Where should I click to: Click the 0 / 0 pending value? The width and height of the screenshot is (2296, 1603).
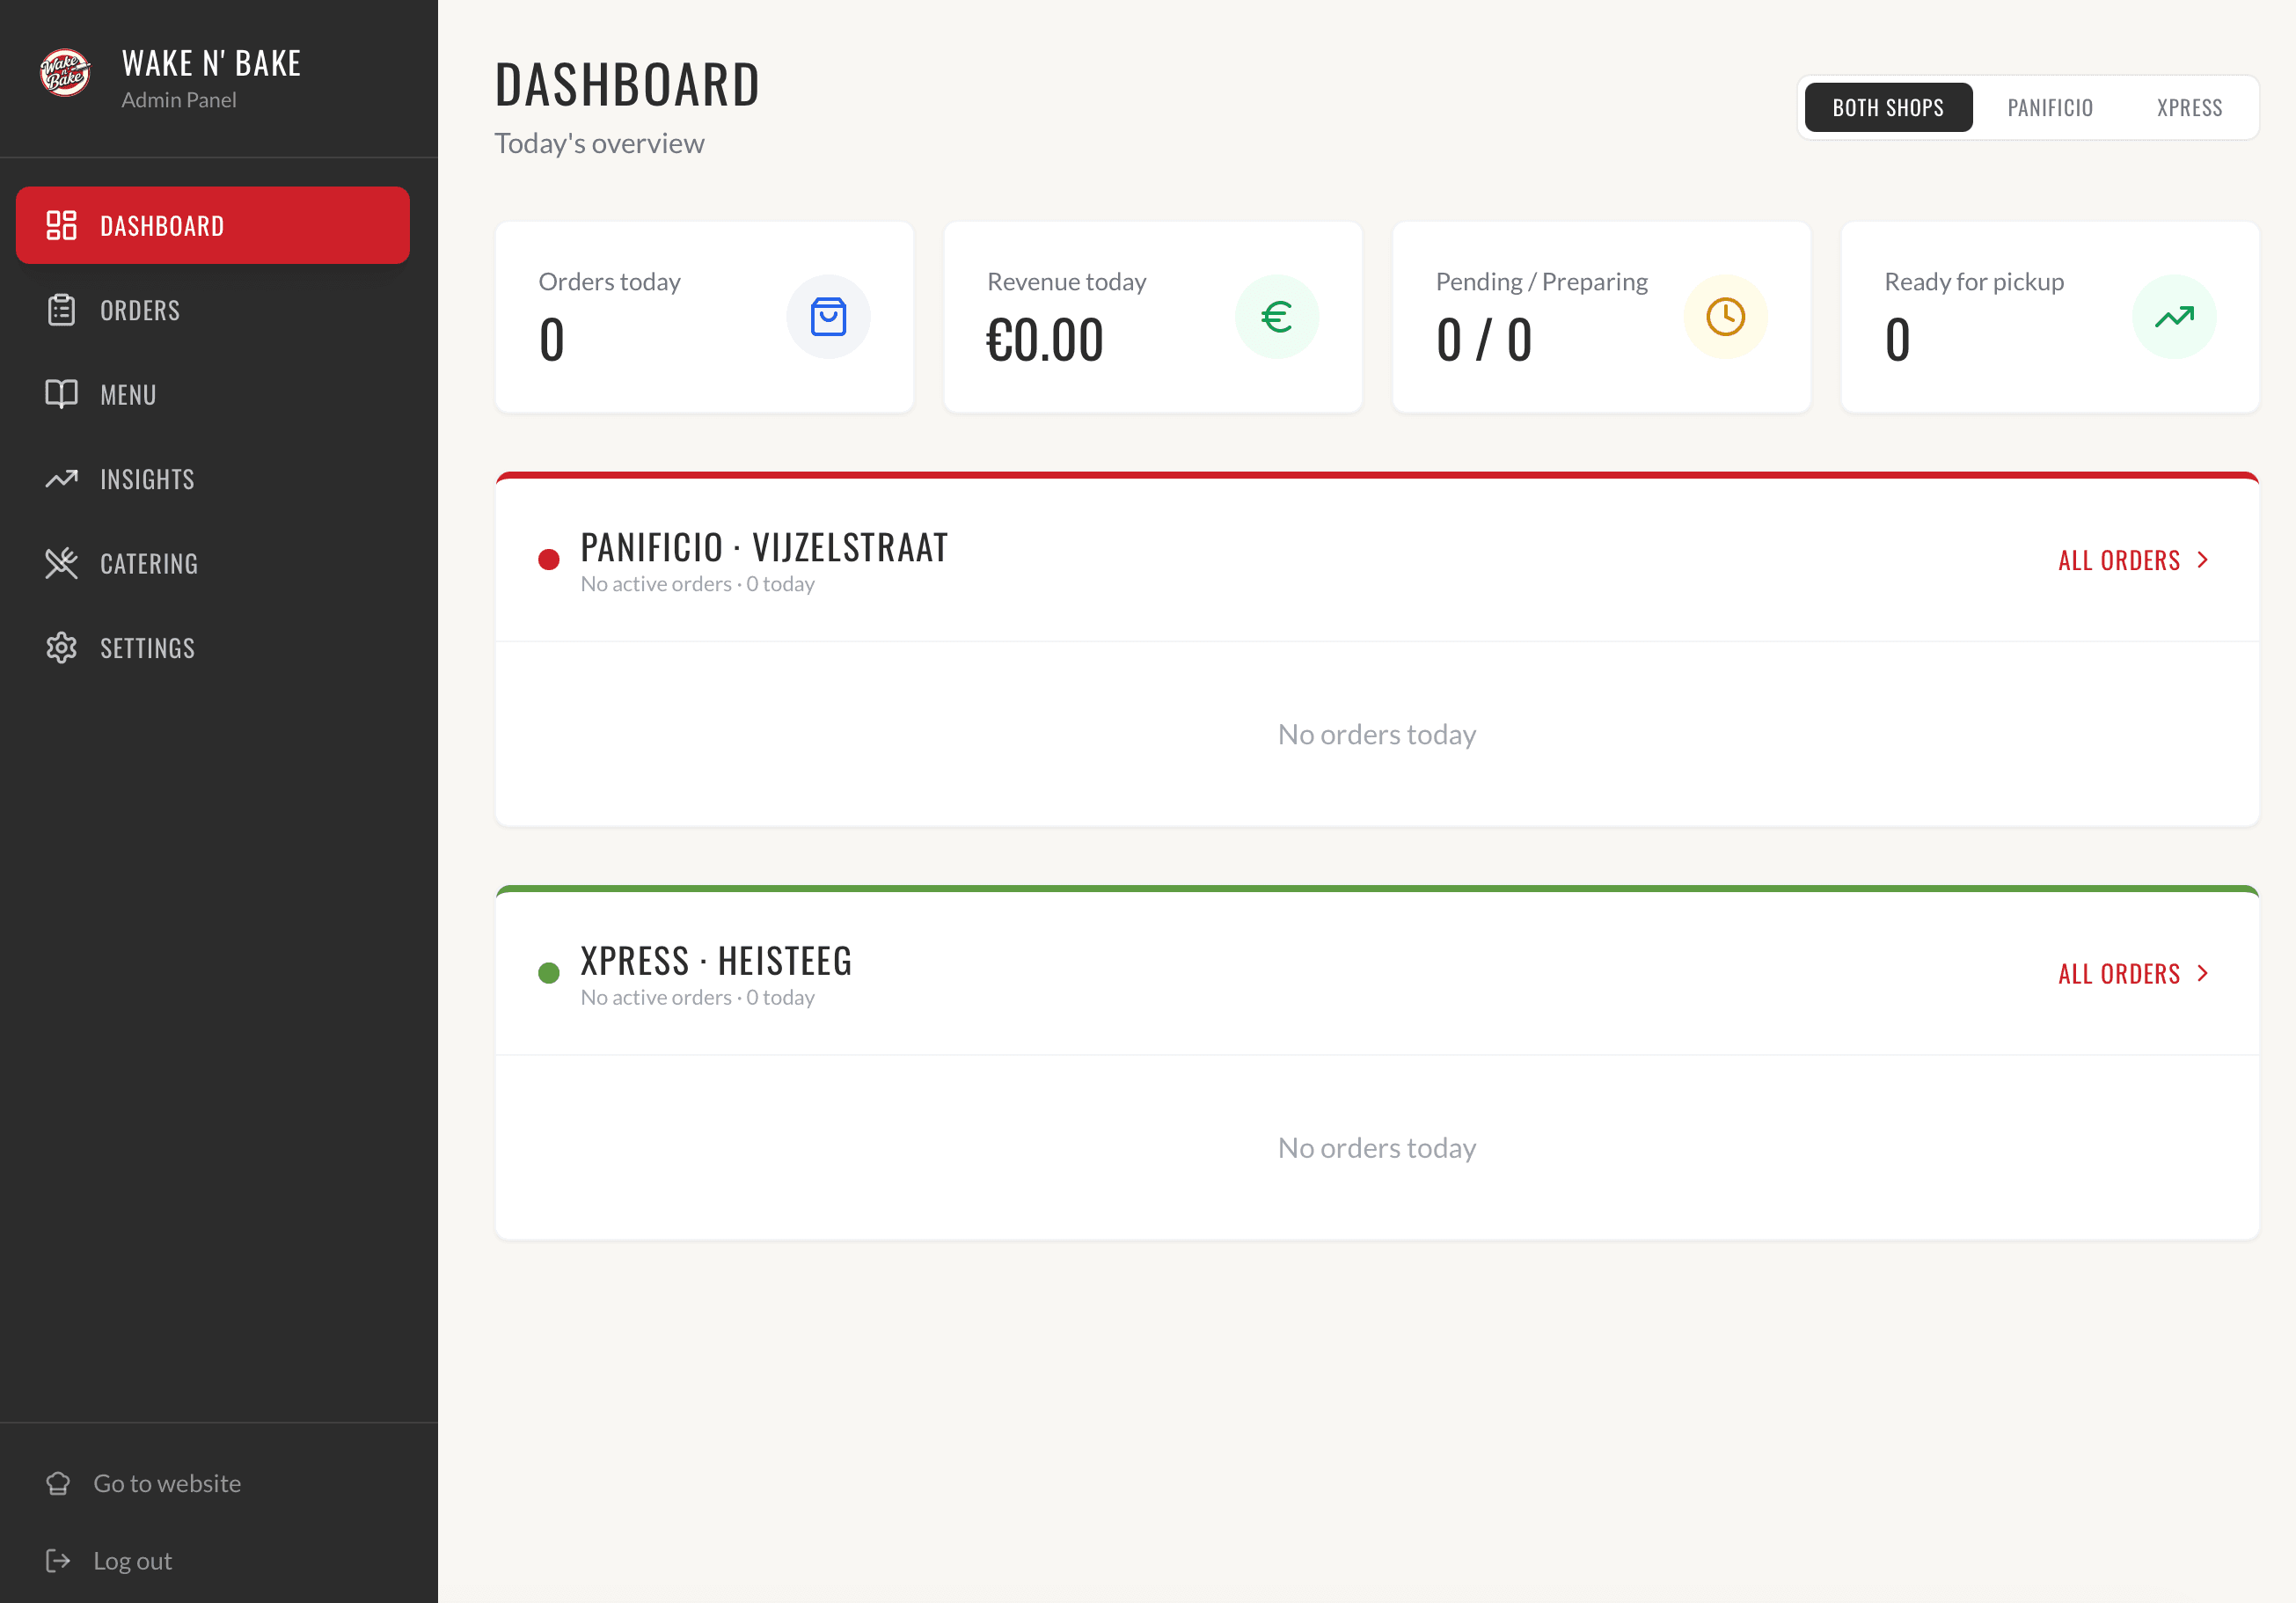[x=1484, y=340]
